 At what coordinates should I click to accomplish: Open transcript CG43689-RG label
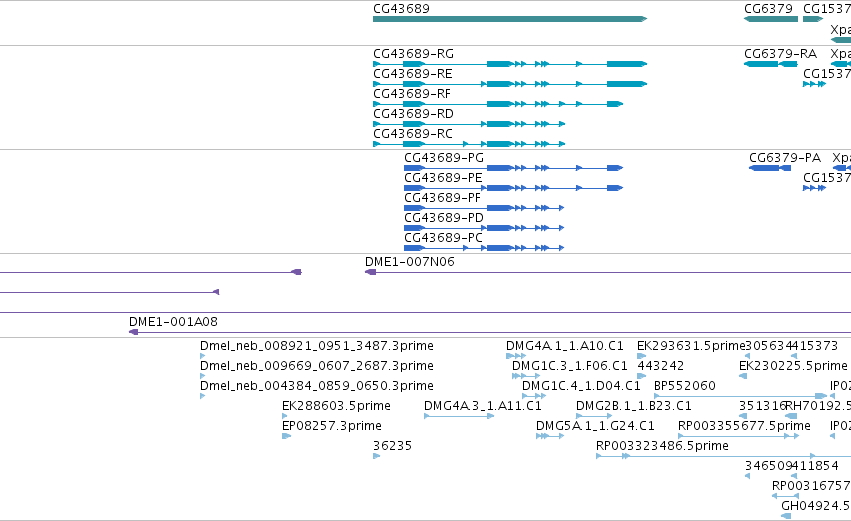click(x=413, y=54)
